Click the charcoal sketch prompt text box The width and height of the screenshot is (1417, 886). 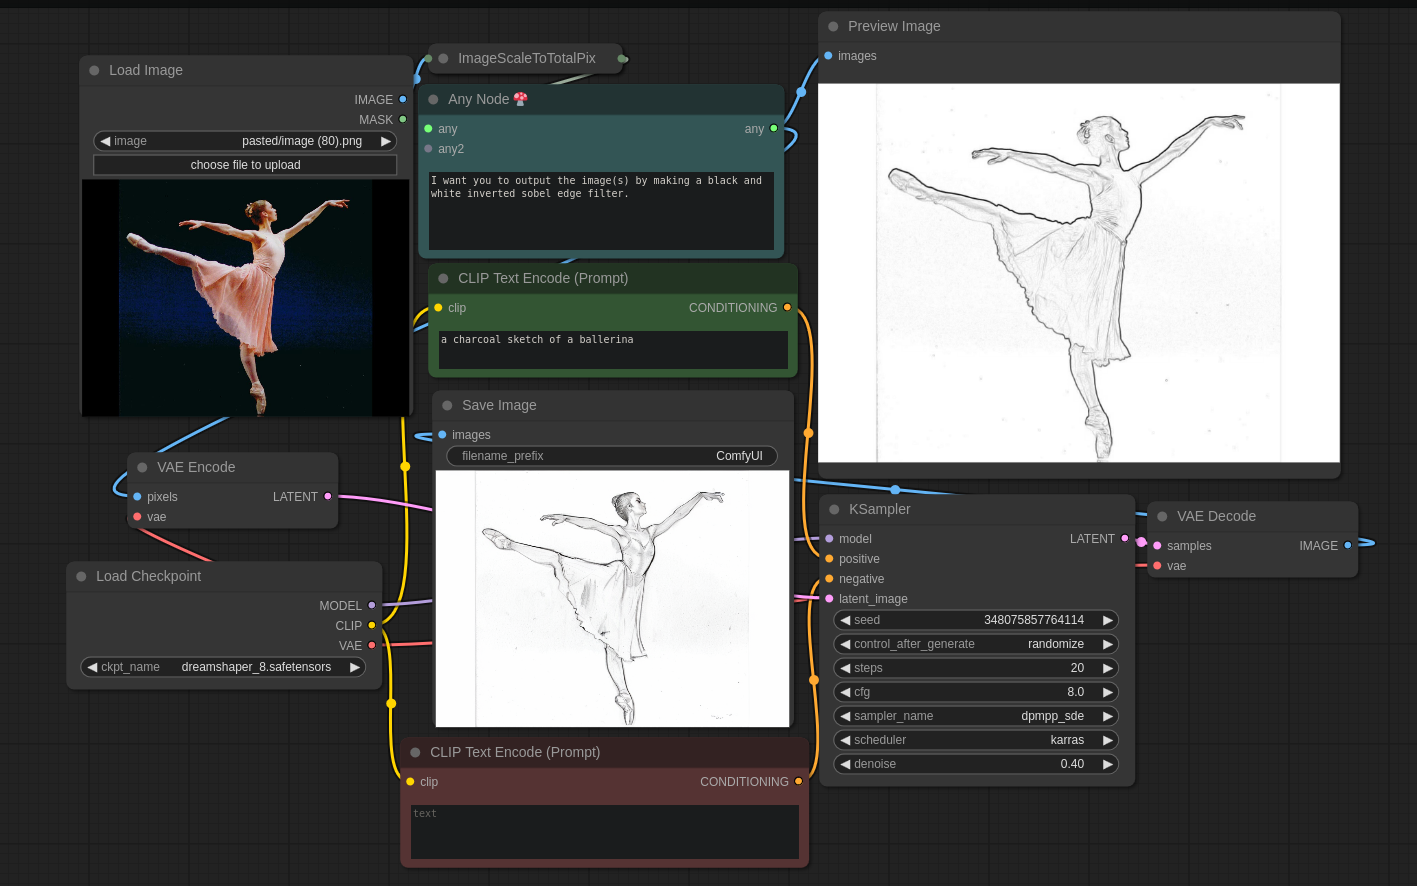coord(612,350)
